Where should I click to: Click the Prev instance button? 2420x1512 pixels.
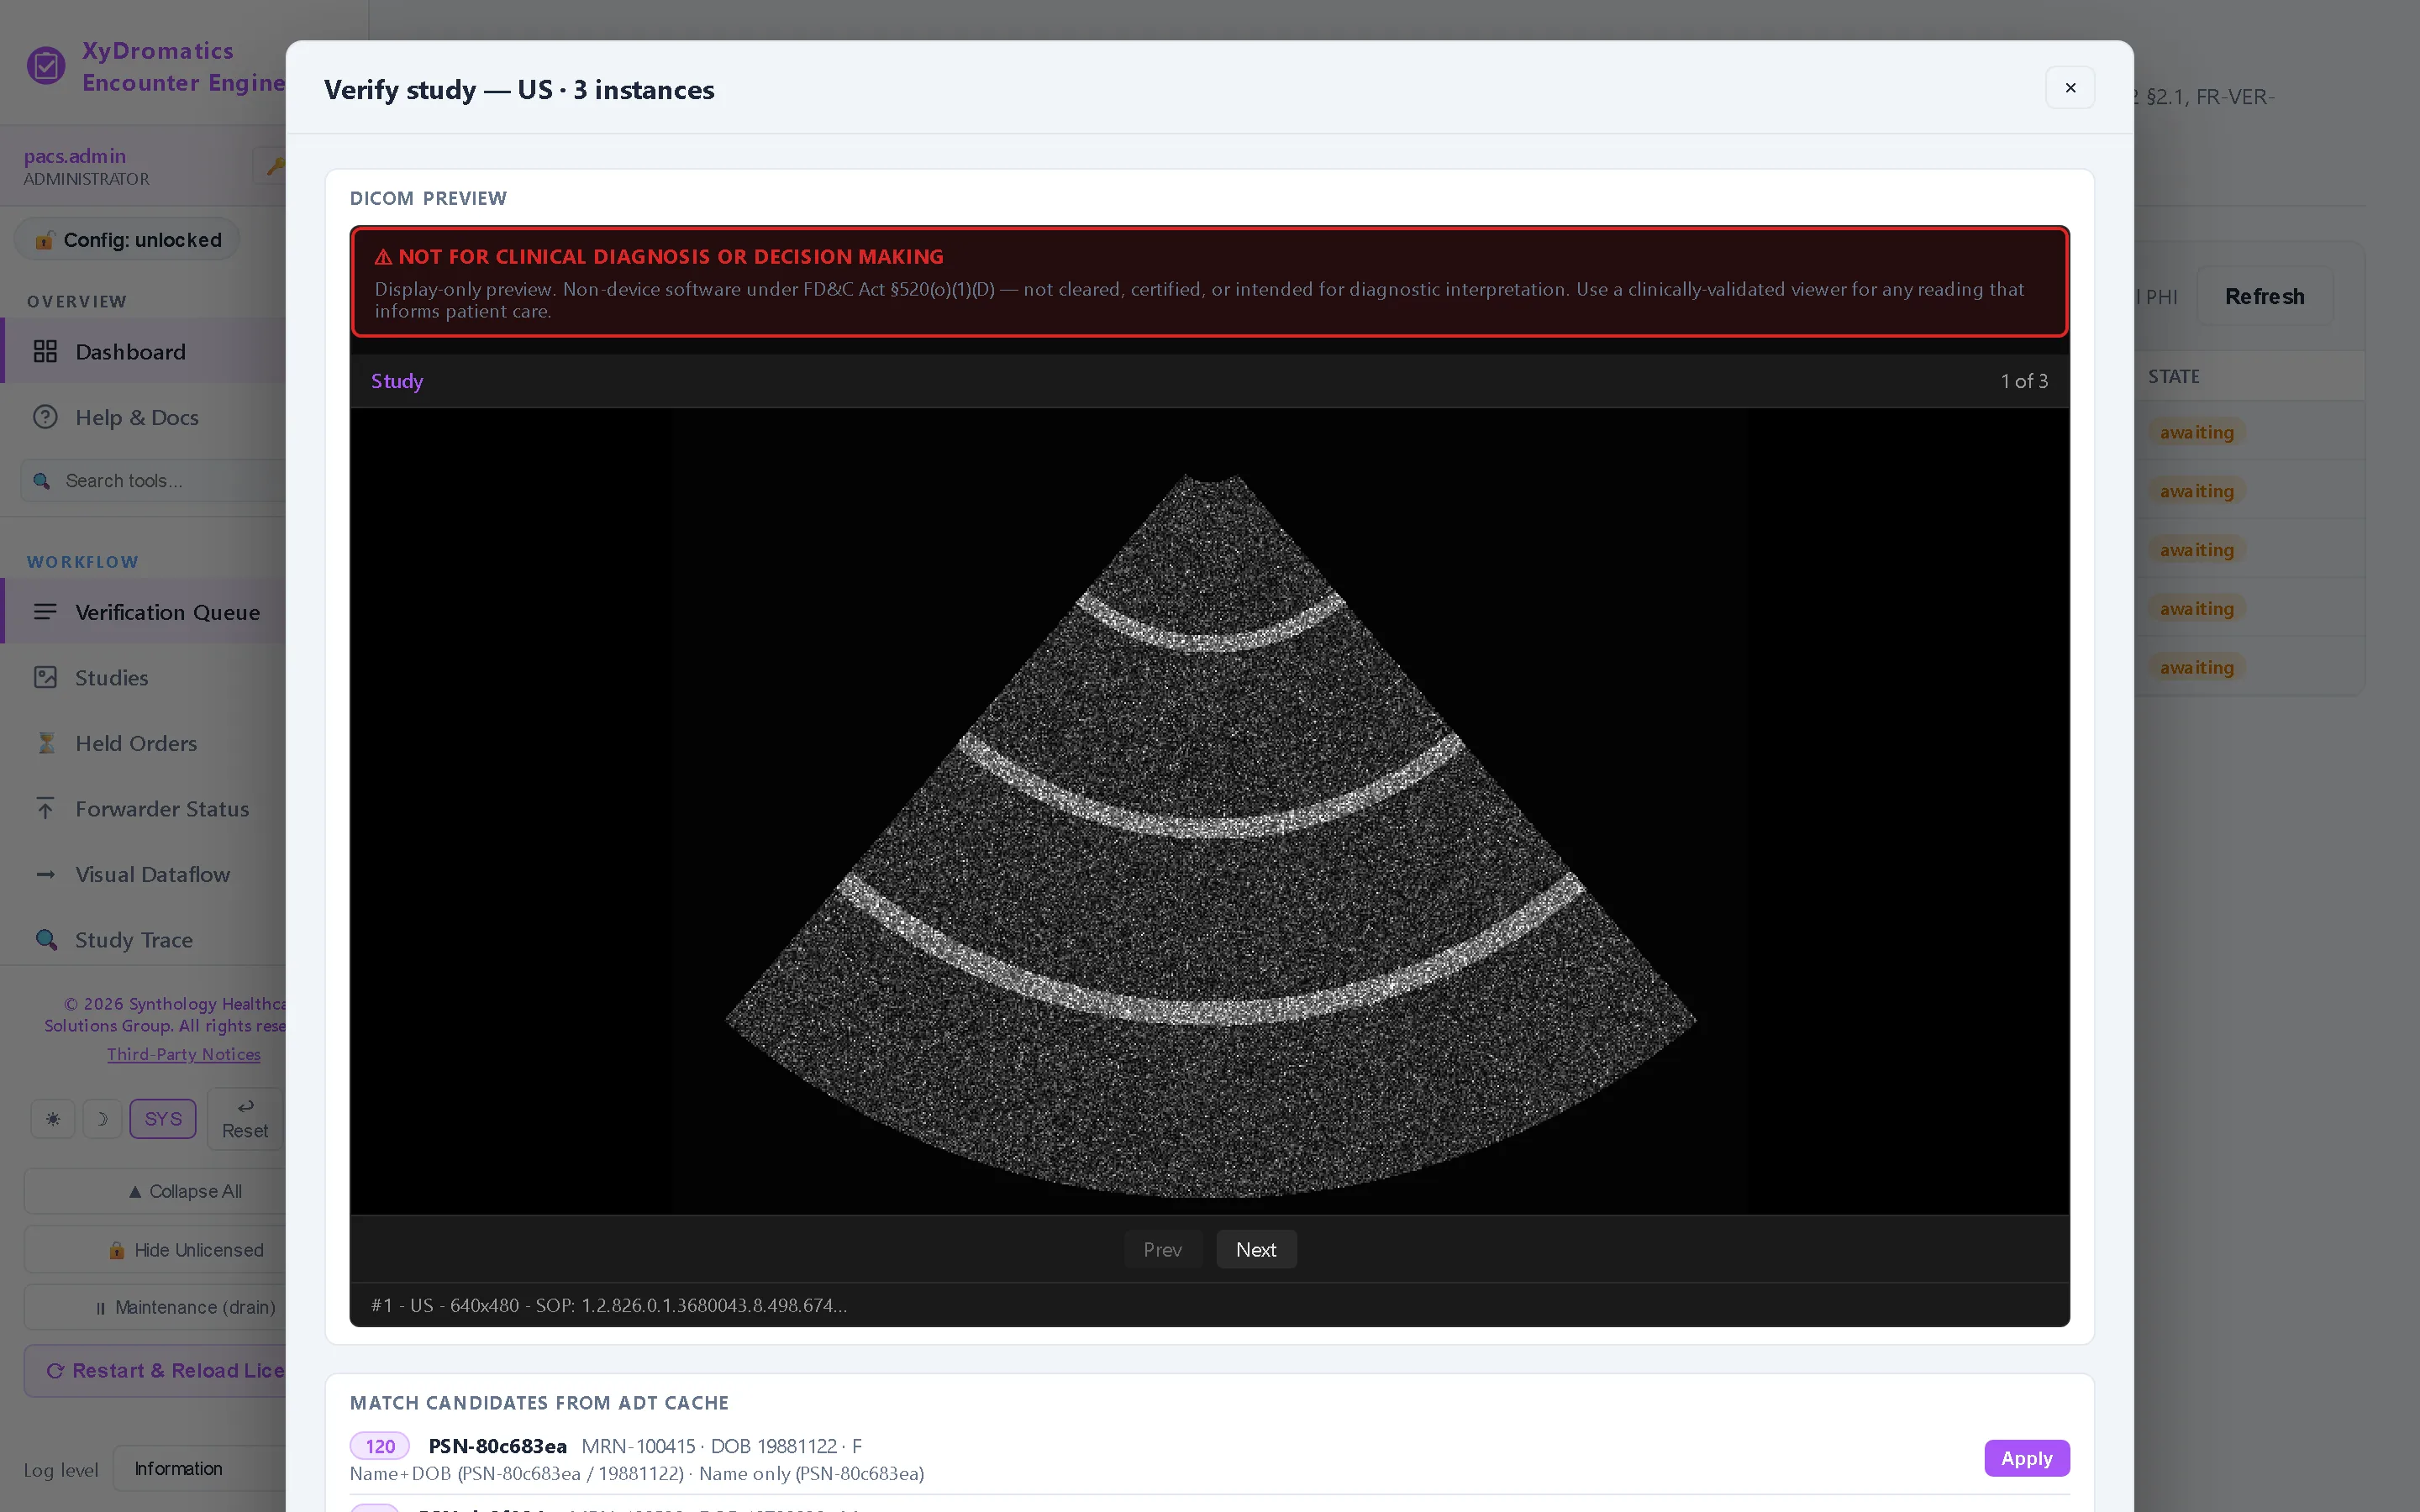click(x=1162, y=1249)
